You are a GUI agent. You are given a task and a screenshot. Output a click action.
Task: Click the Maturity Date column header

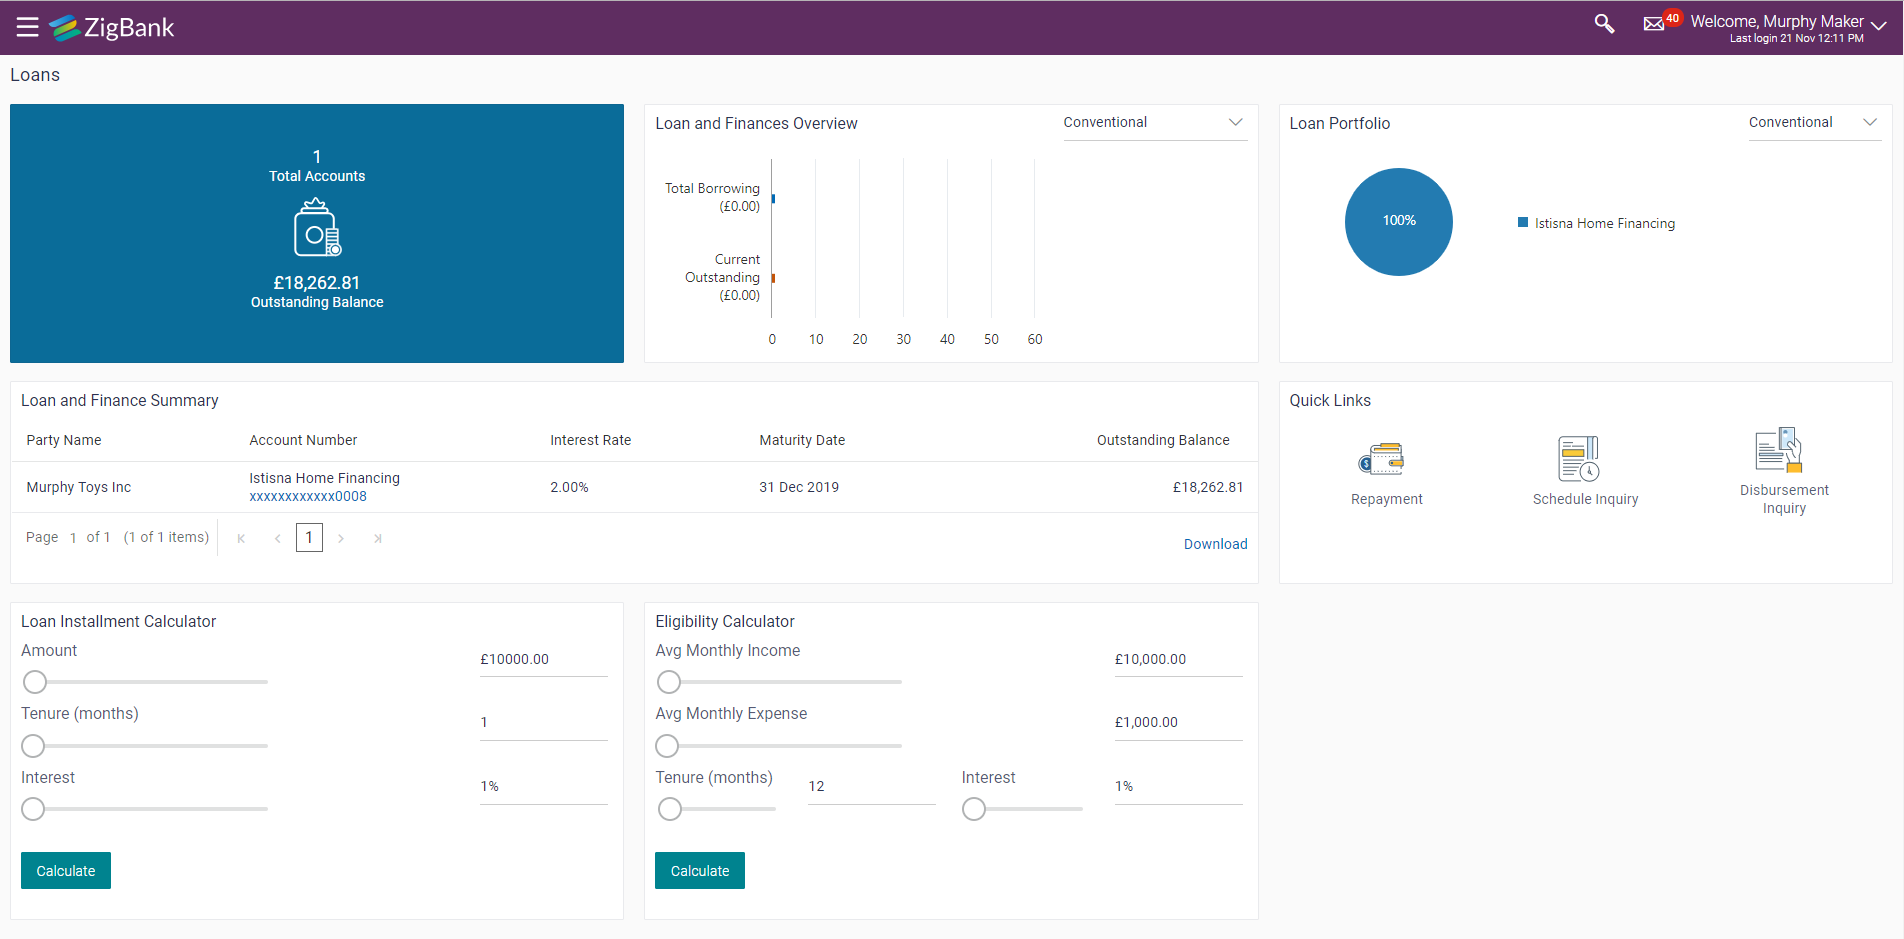[802, 440]
